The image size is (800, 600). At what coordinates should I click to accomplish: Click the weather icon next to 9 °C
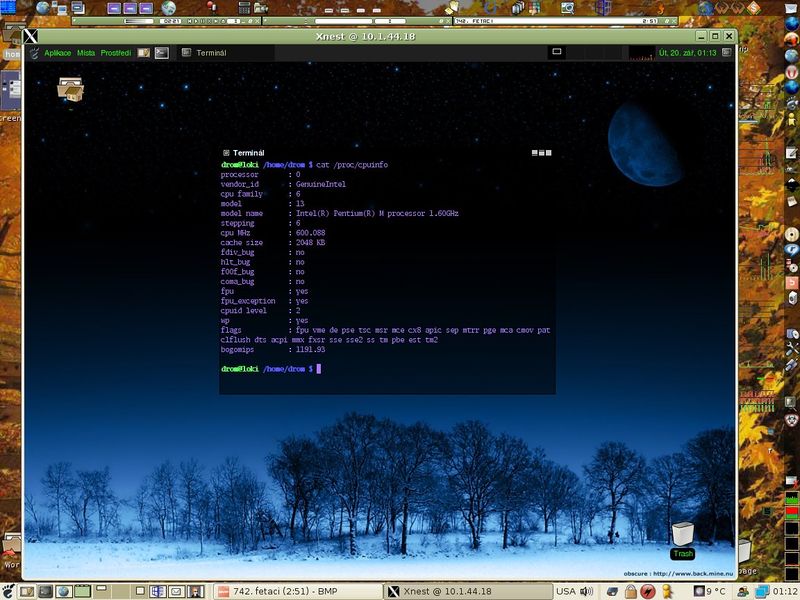[x=699, y=590]
